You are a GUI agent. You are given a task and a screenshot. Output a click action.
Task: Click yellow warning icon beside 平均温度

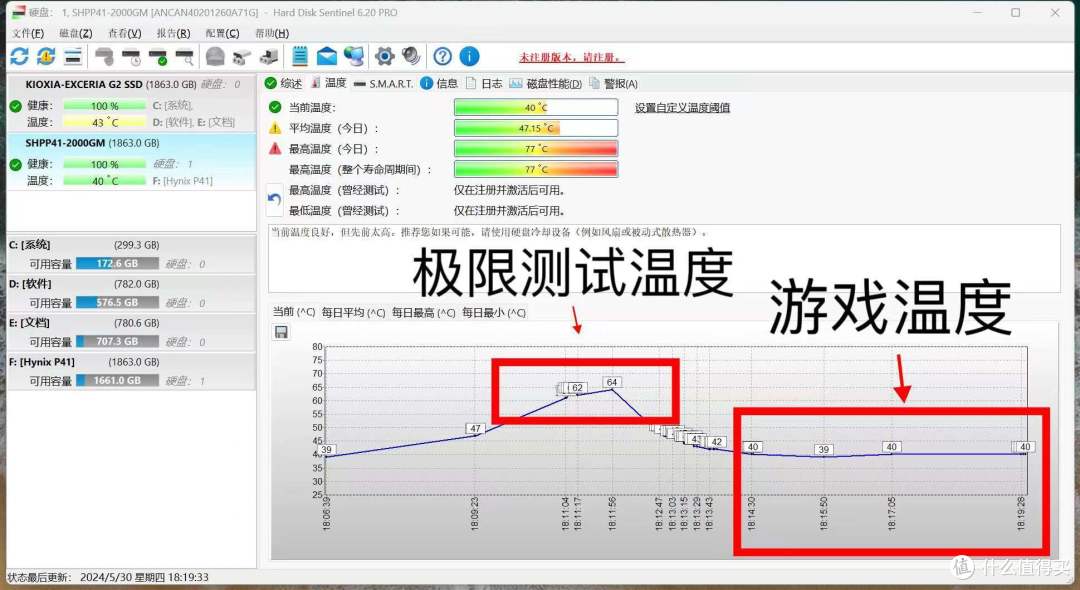[275, 128]
